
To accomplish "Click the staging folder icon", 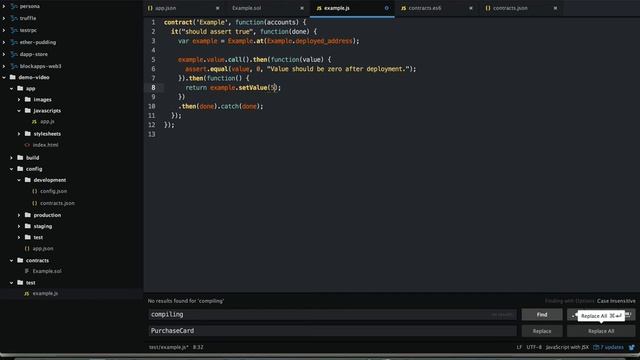I will 28,226.
